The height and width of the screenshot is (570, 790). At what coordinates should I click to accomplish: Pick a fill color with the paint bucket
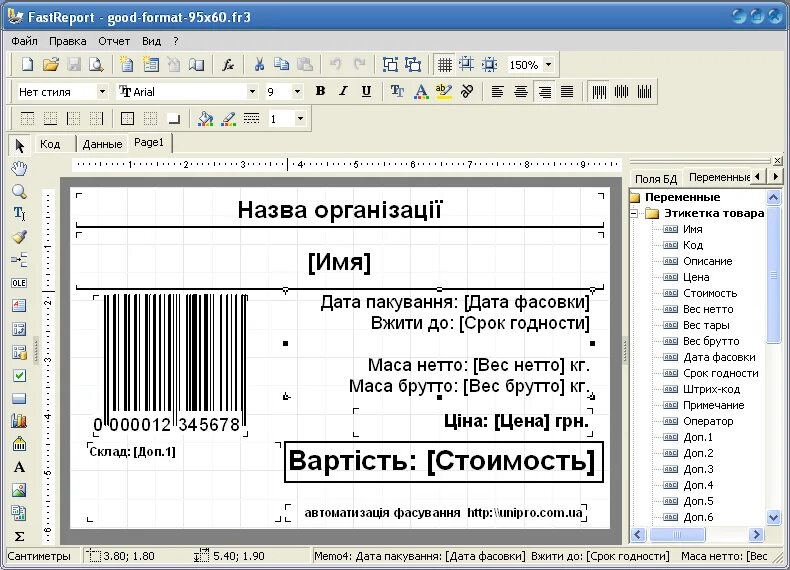click(205, 119)
